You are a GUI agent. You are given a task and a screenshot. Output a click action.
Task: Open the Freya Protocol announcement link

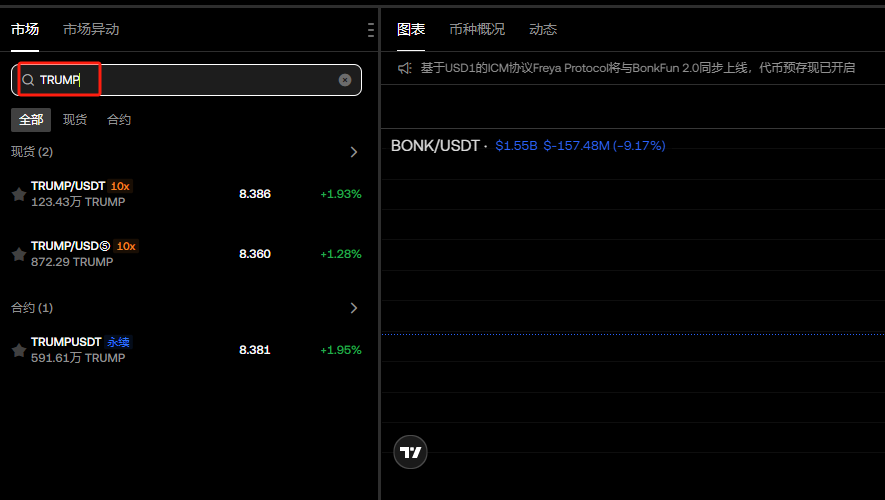pos(638,68)
